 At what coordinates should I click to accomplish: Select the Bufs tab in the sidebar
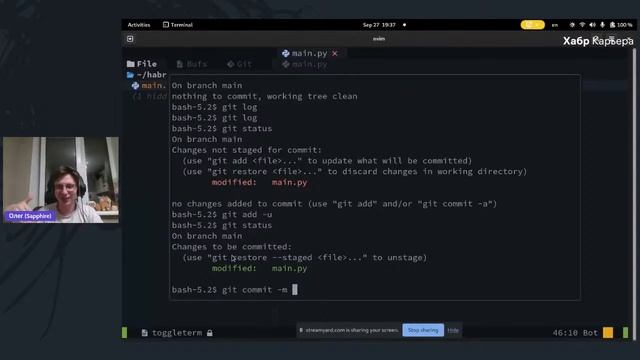(x=192, y=64)
